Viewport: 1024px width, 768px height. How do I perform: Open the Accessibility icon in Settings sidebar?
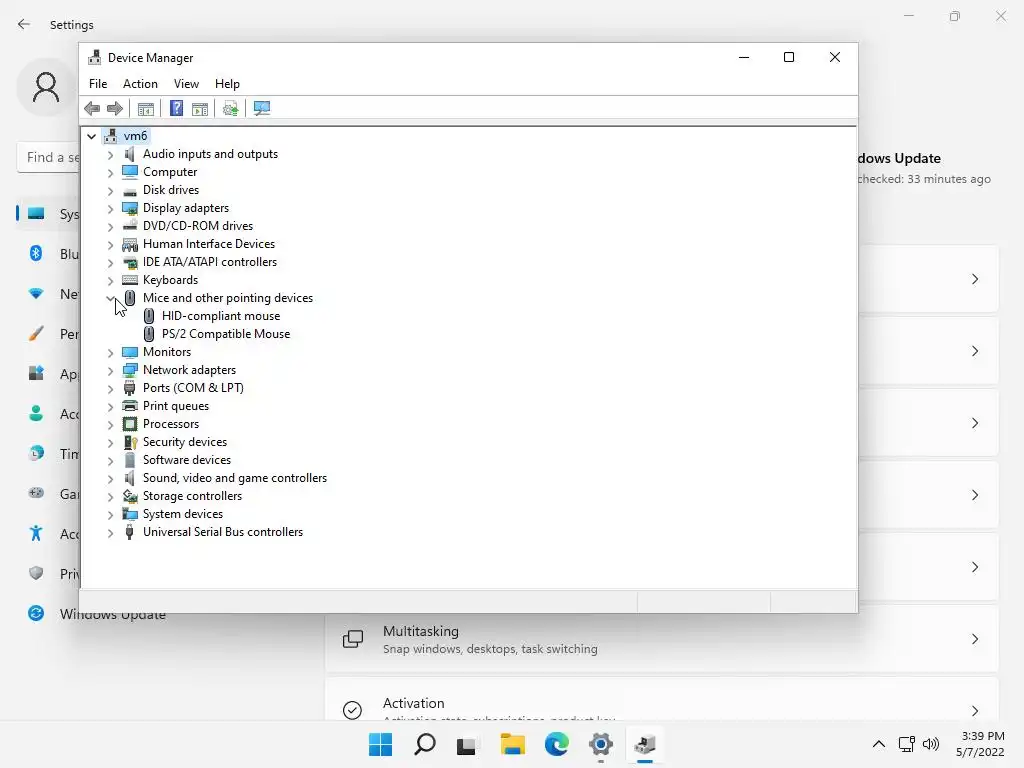[36, 534]
